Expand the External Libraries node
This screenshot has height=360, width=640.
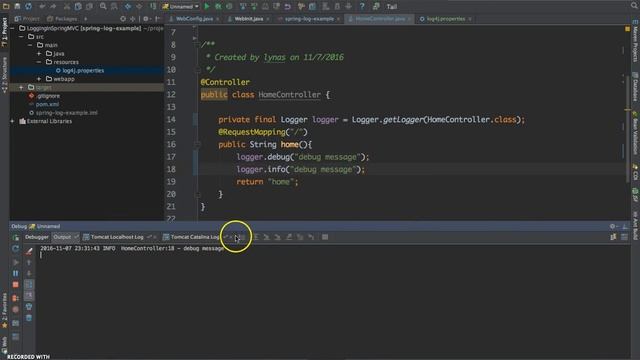(x=13, y=121)
